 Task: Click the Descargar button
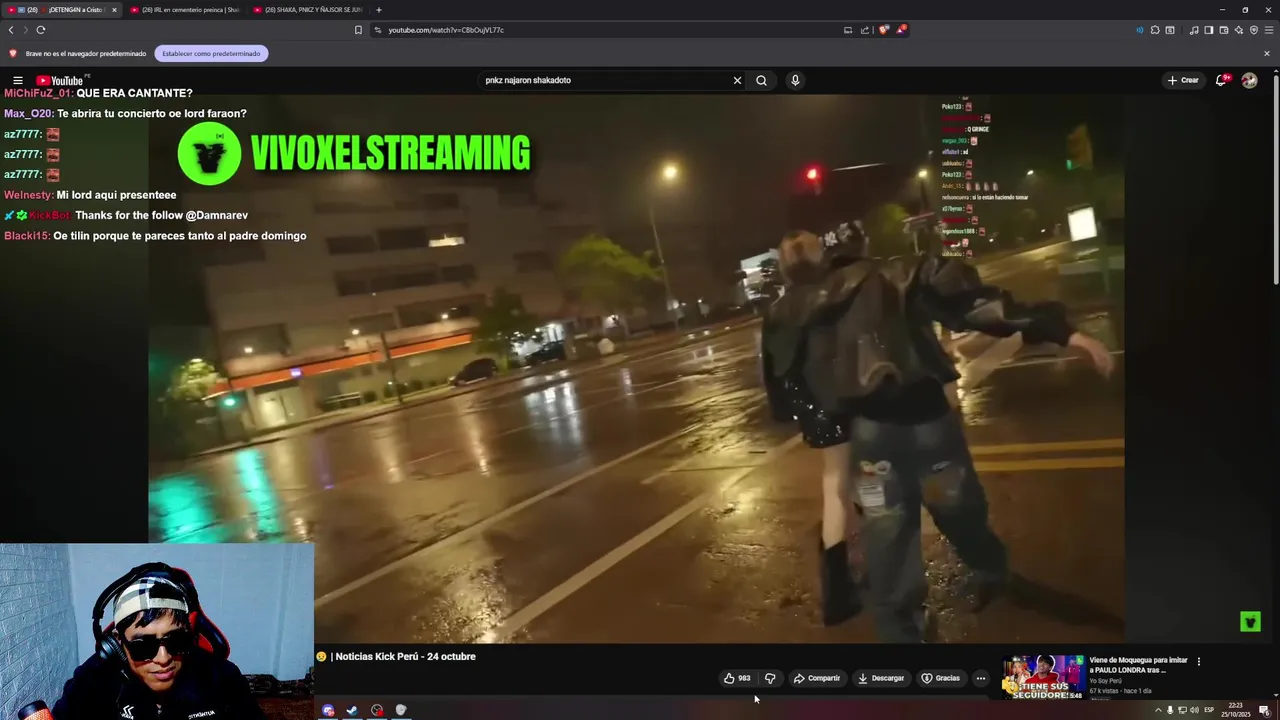pos(881,678)
